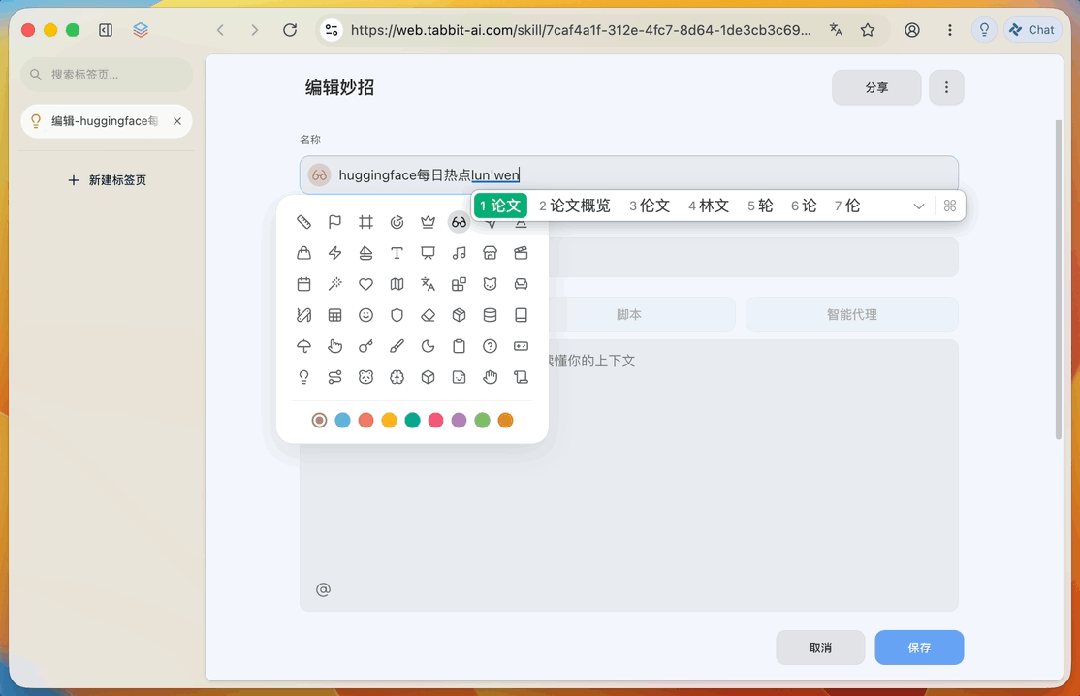Image resolution: width=1080 pixels, height=696 pixels.
Task: Choose candidate 4 林文
Action: coord(708,205)
